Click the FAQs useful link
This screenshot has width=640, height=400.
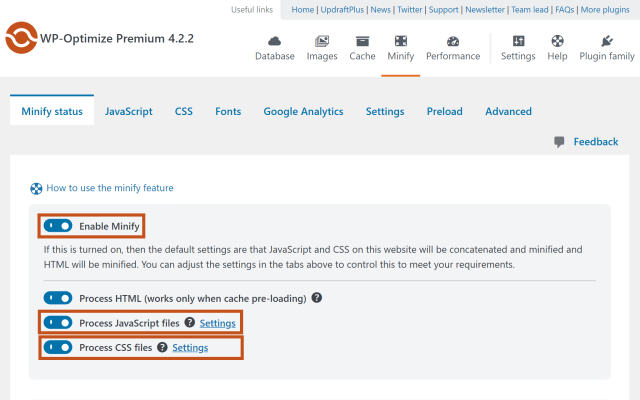(564, 9)
